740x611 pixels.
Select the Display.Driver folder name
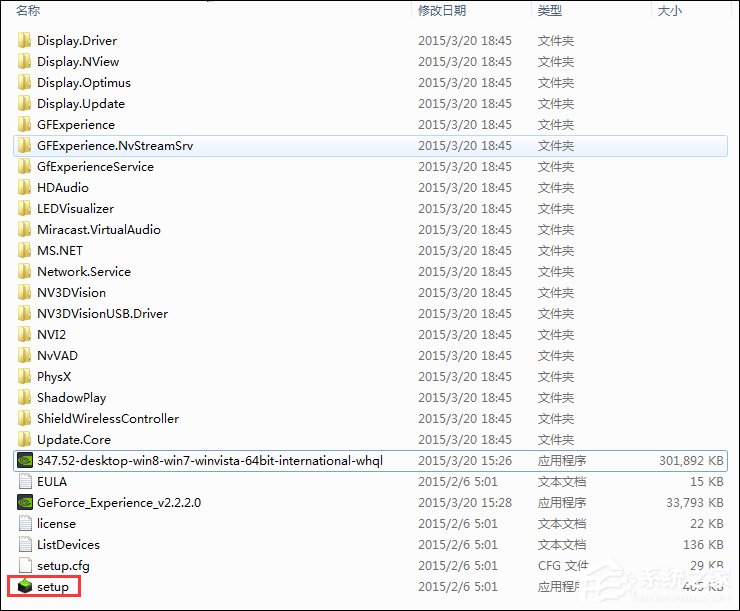[77, 41]
